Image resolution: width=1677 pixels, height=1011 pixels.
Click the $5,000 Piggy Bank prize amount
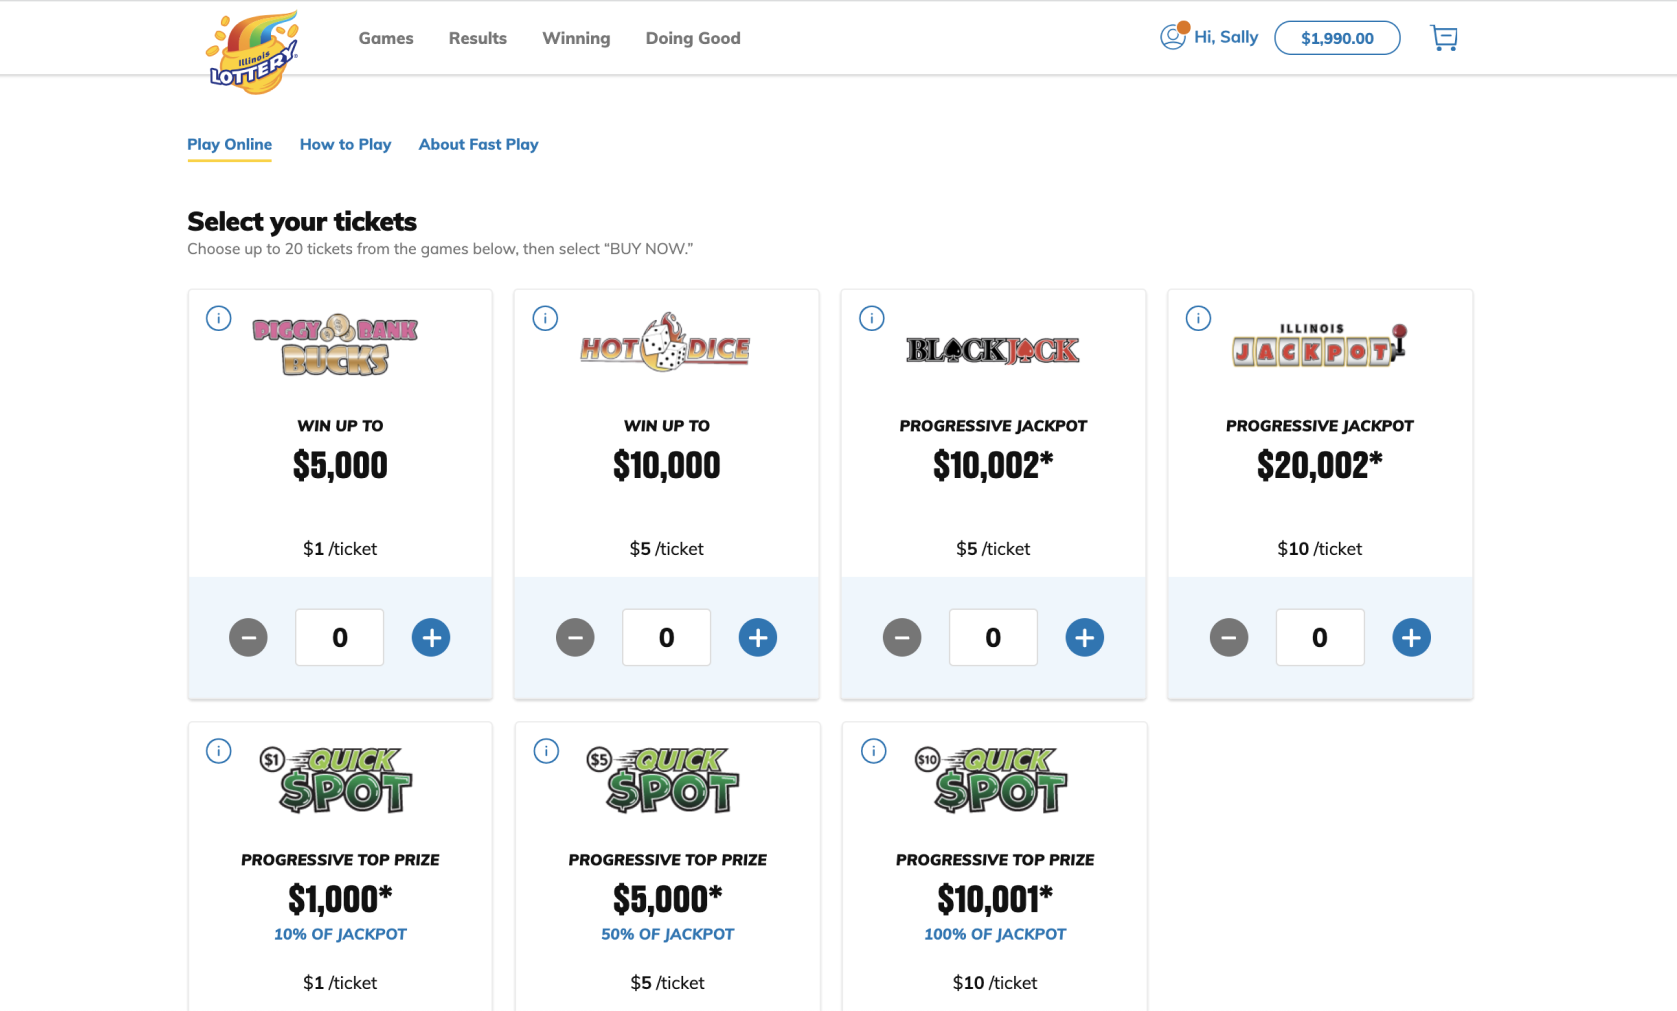pyautogui.click(x=340, y=465)
